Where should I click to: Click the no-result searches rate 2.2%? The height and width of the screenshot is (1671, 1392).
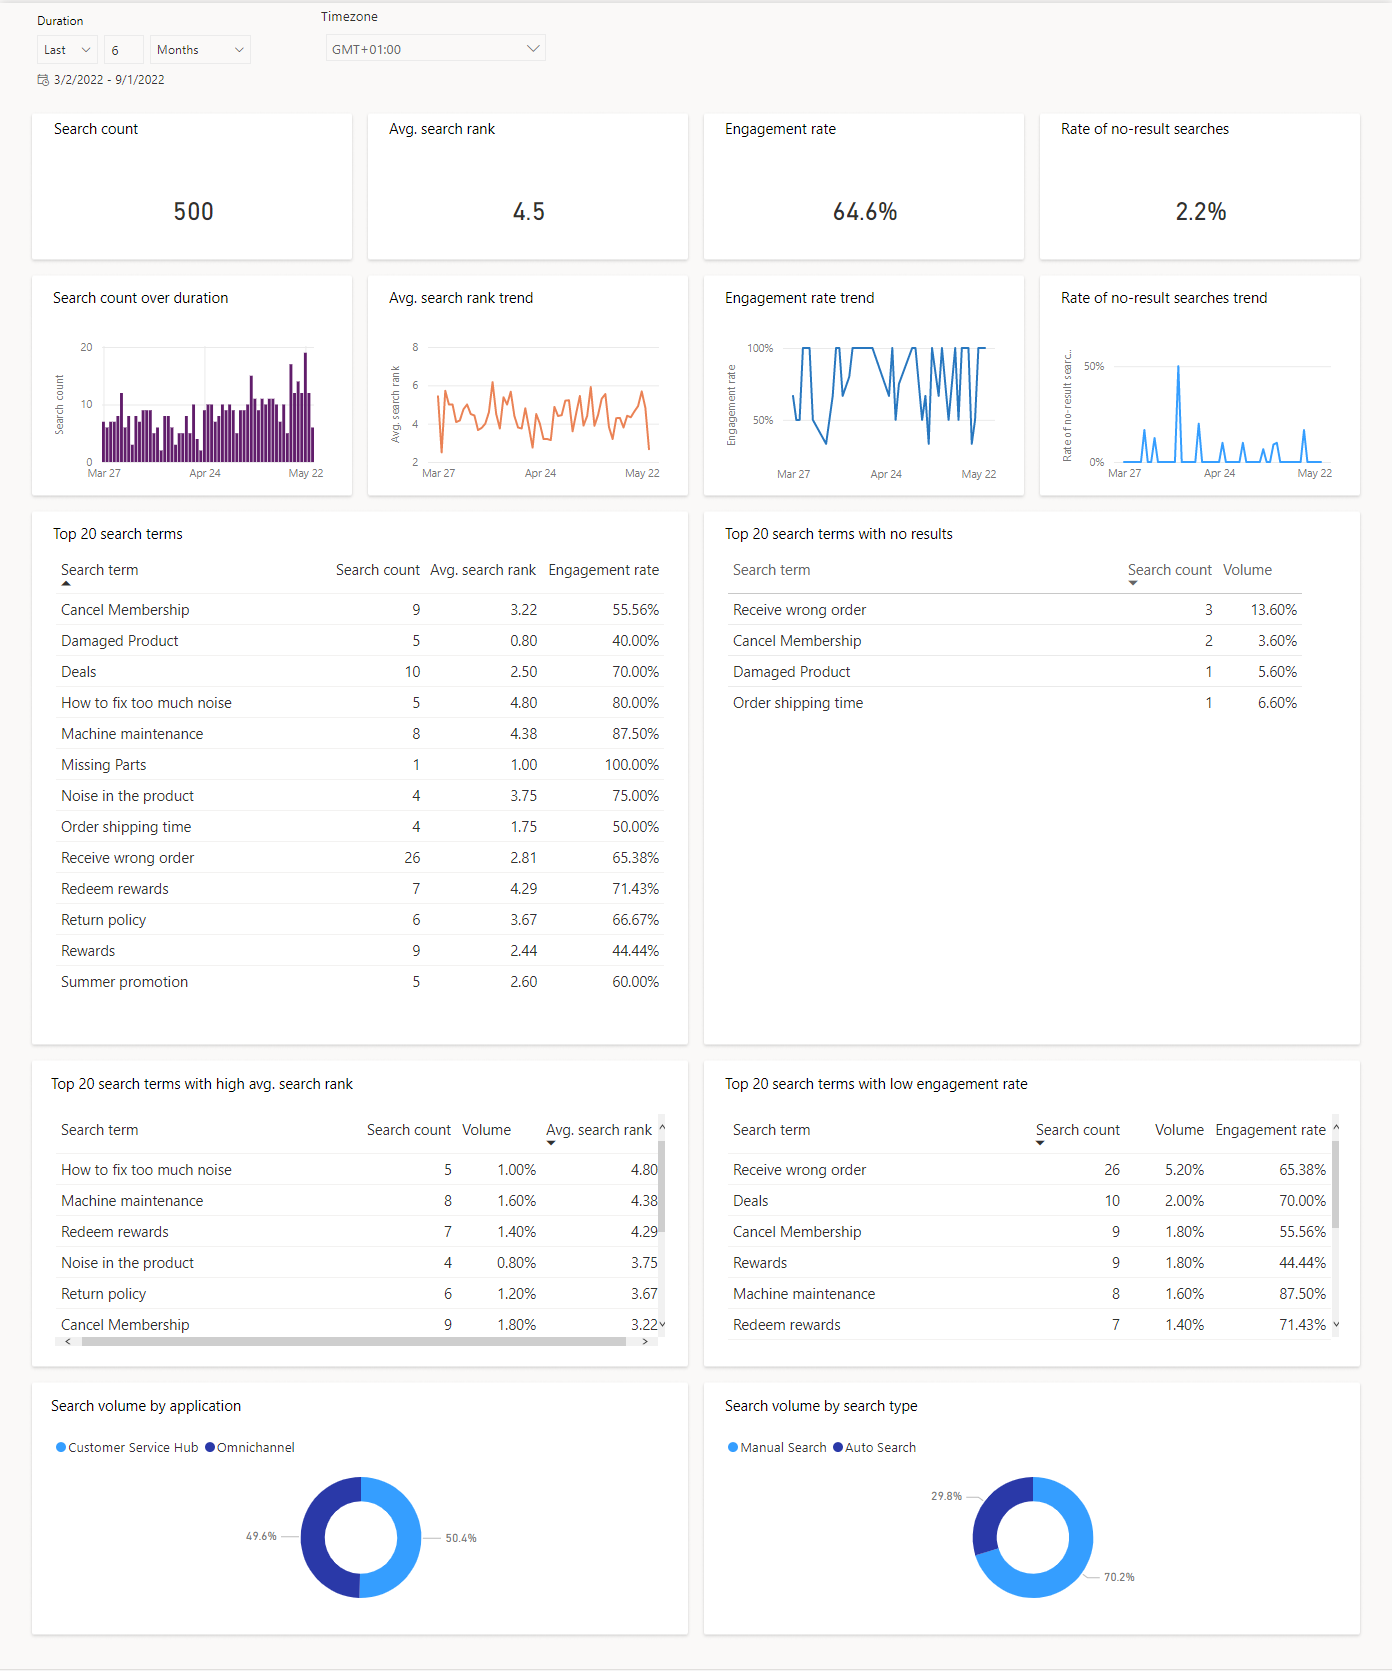click(1201, 212)
